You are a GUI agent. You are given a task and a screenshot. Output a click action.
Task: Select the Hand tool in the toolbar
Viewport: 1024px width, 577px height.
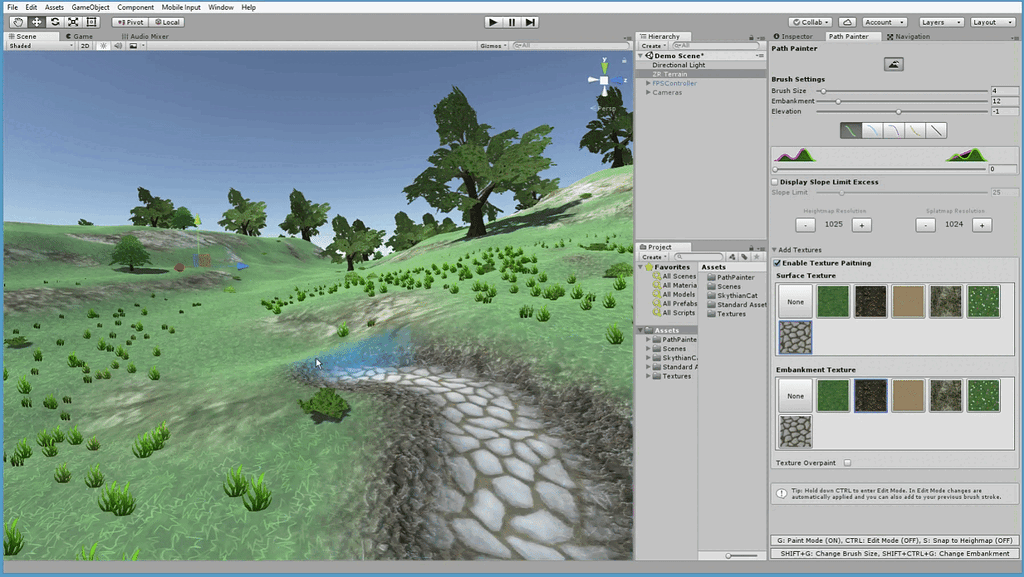point(19,21)
